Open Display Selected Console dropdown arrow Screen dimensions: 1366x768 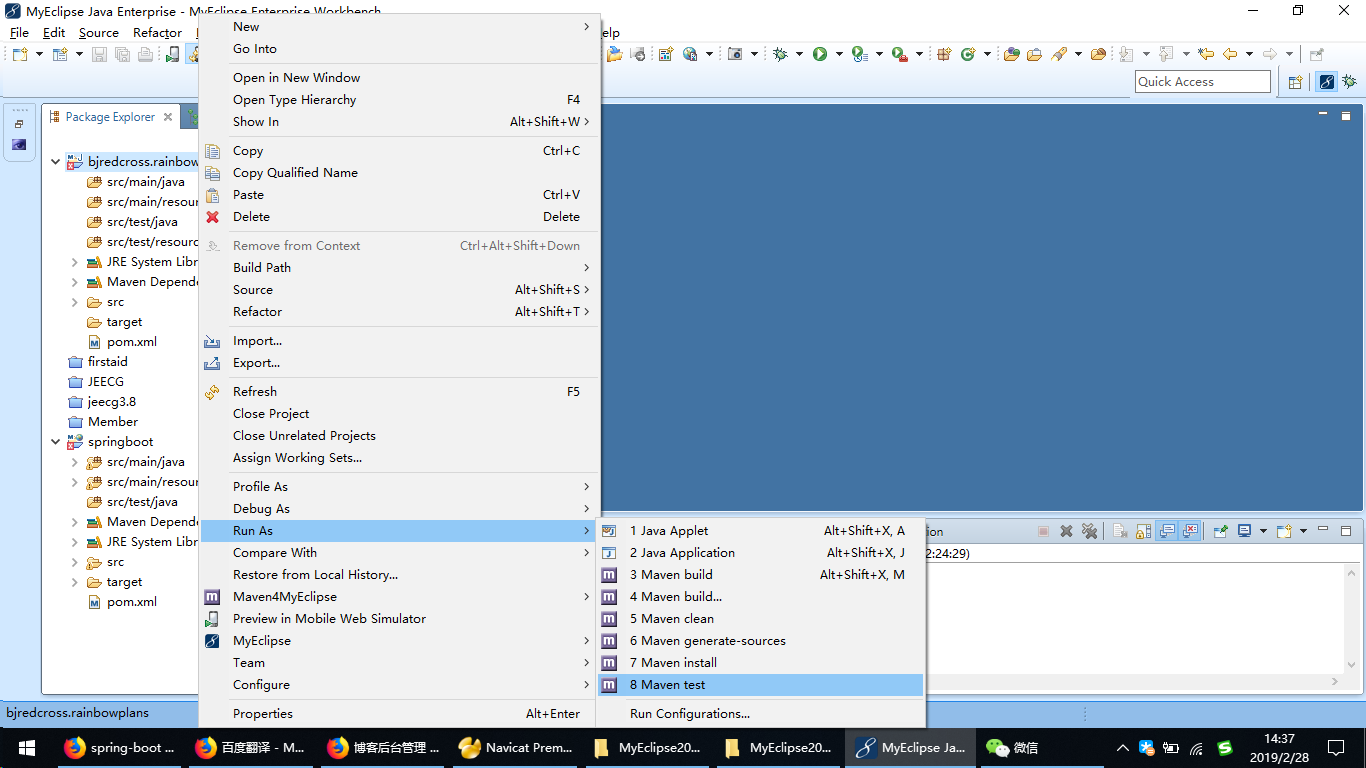pyautogui.click(x=1263, y=531)
